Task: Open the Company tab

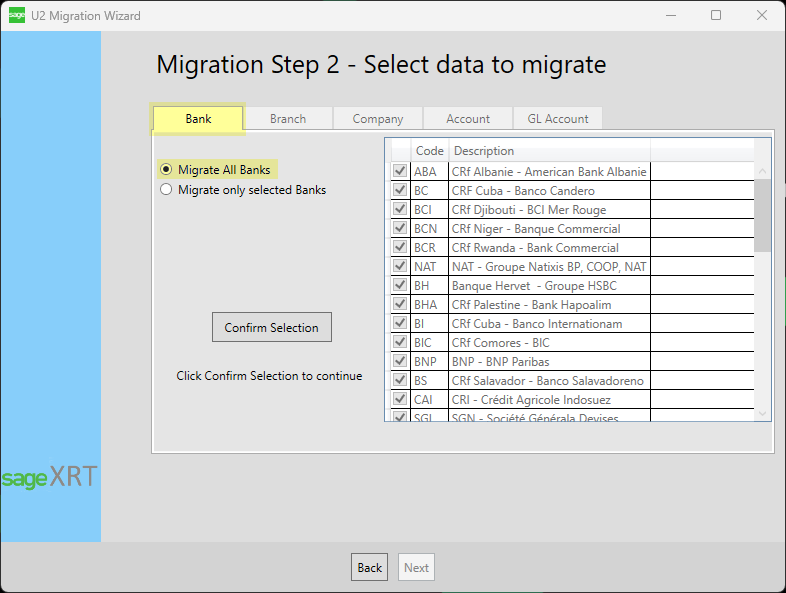Action: pyautogui.click(x=378, y=119)
